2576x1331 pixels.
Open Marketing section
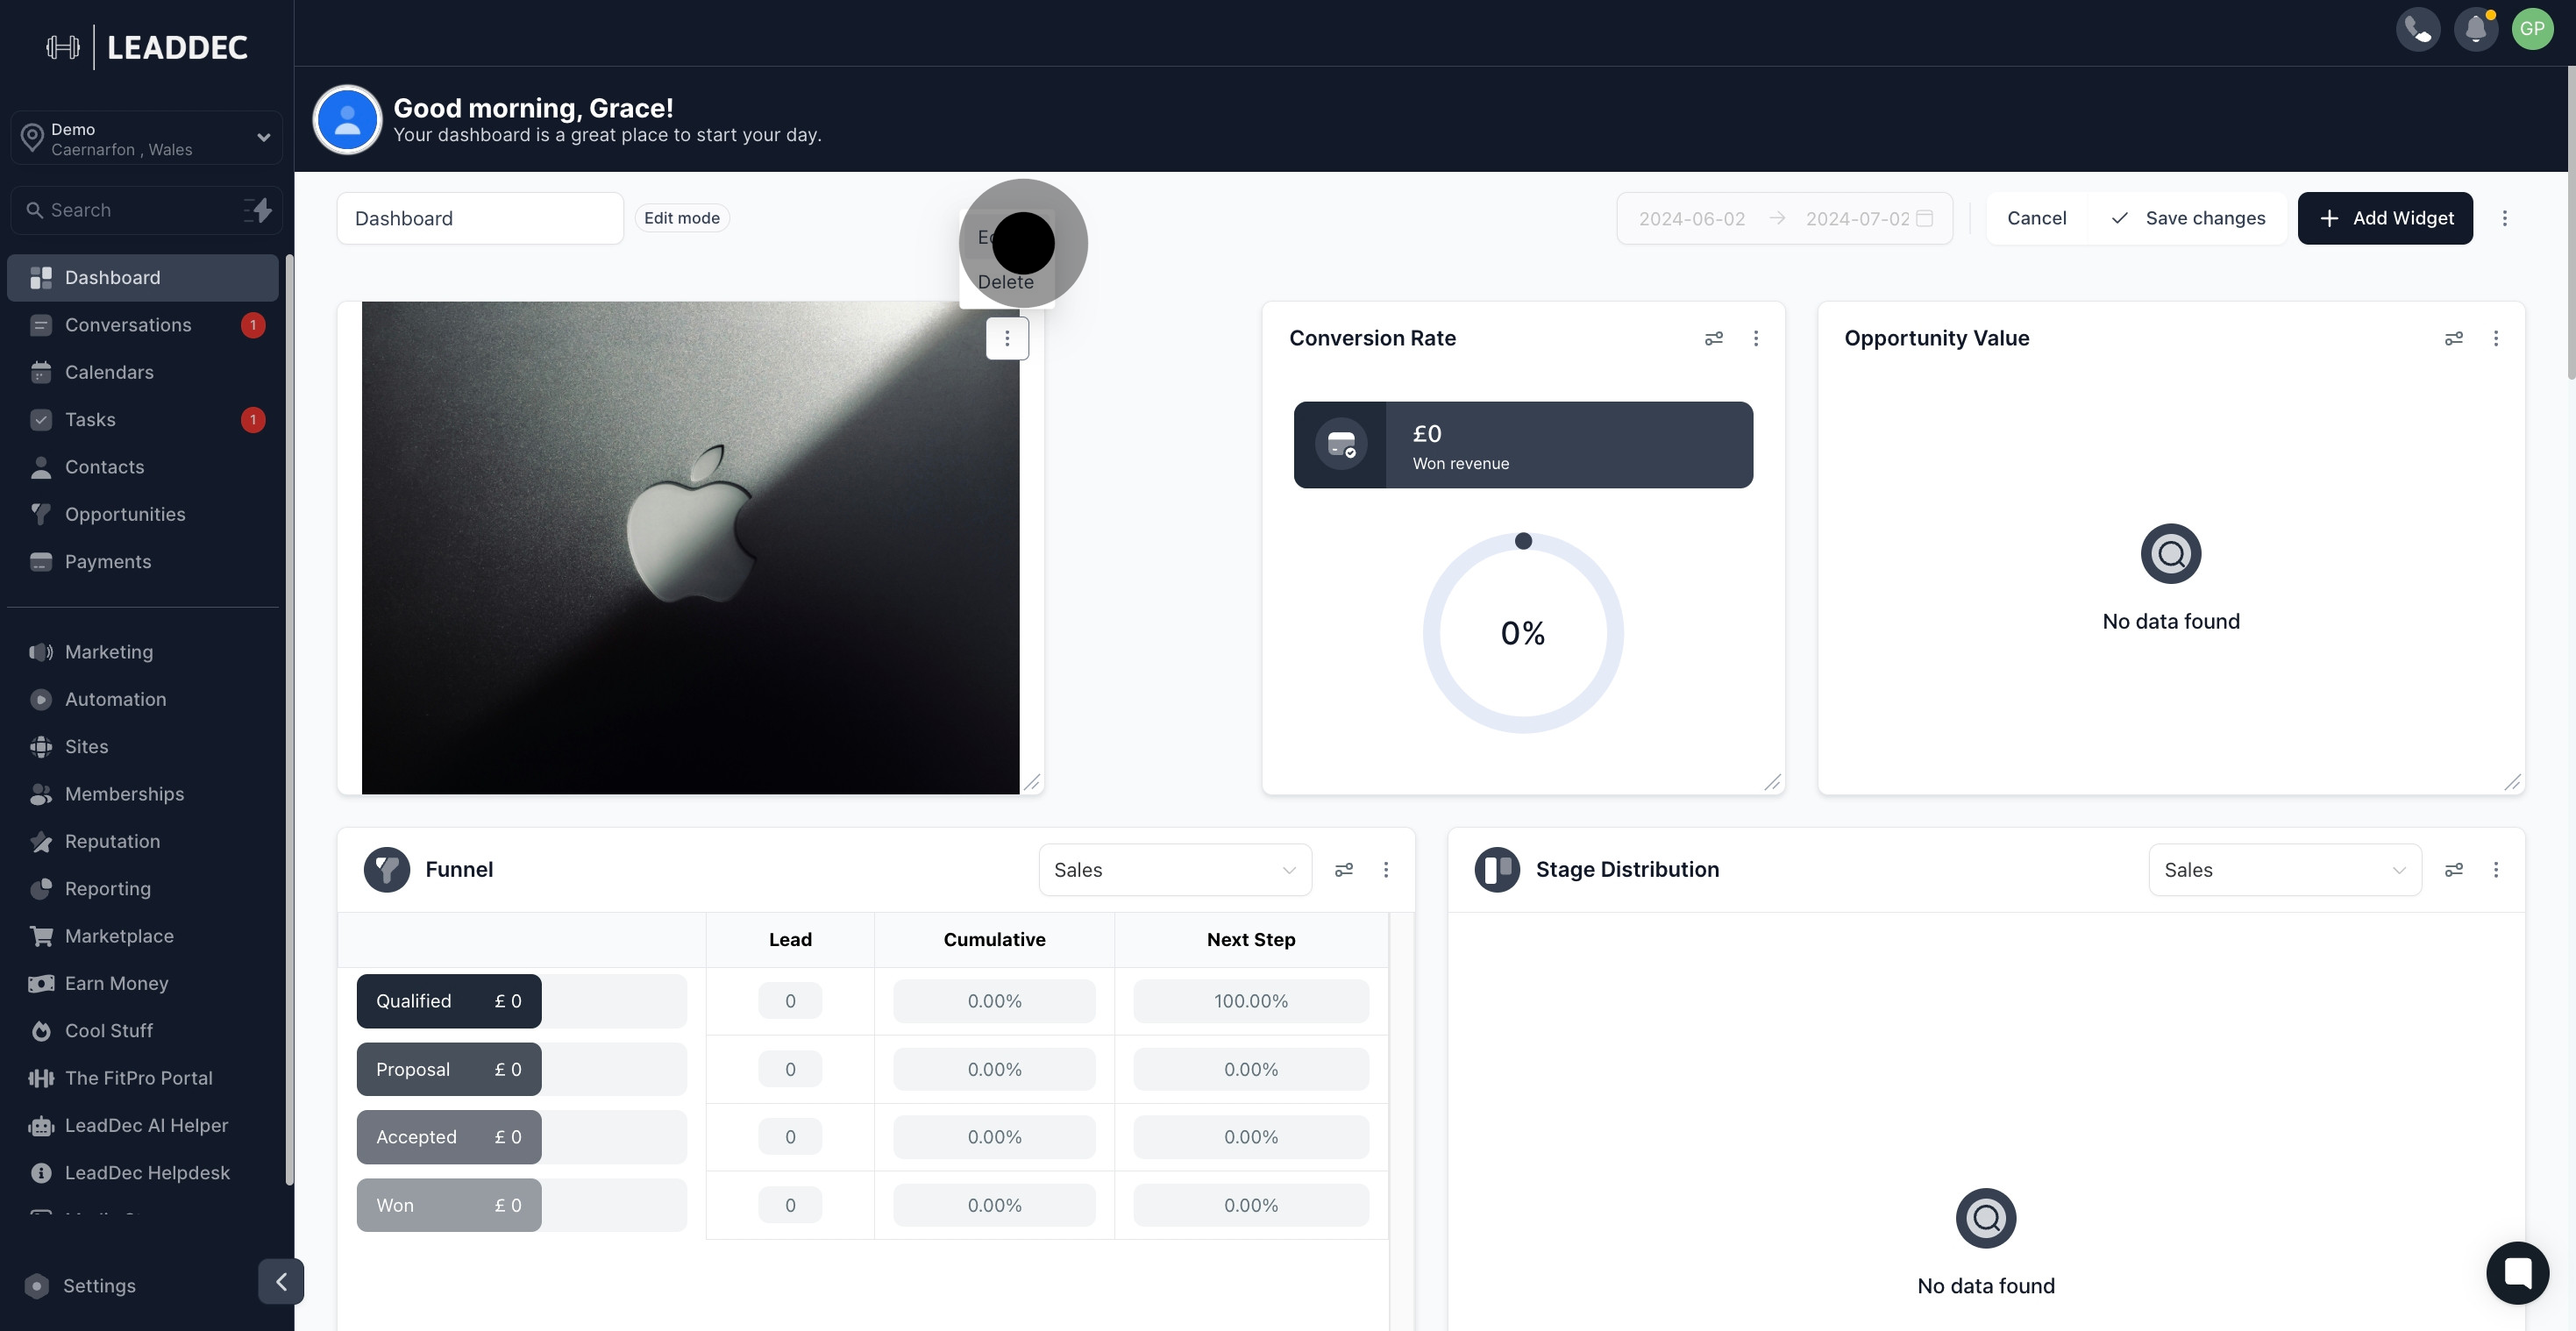[143, 652]
